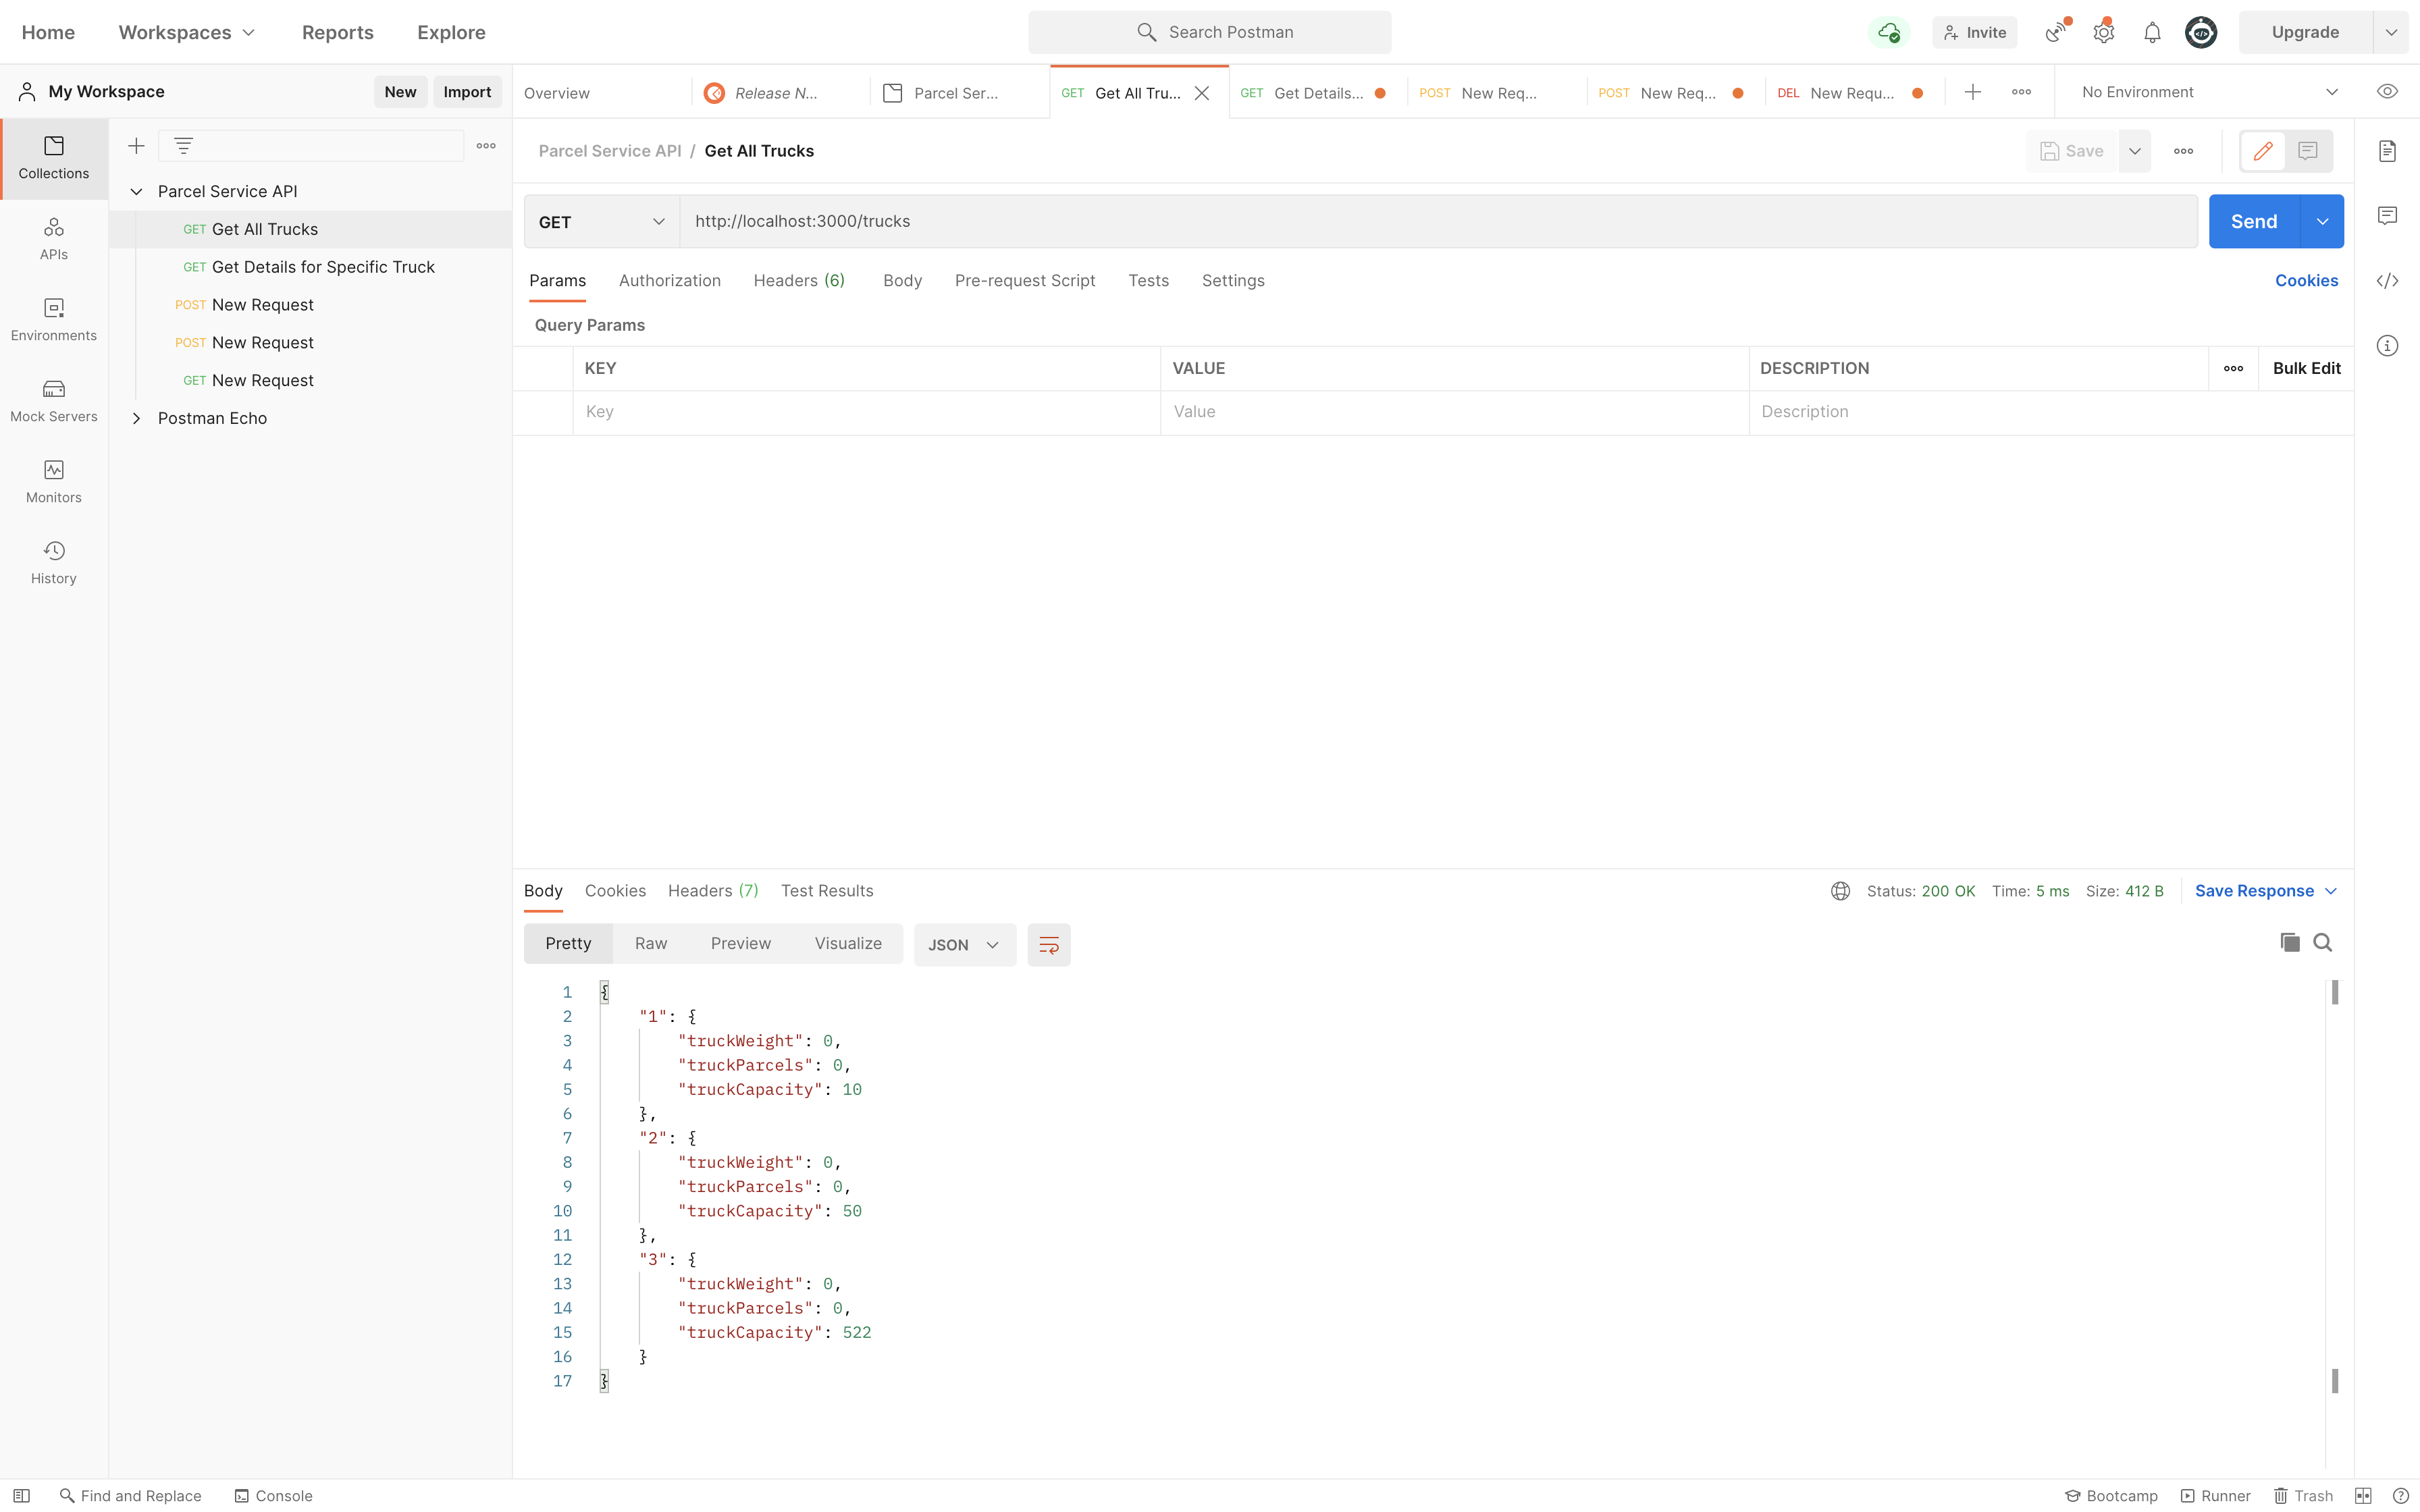
Task: Open the GET request method dropdown
Action: (x=600, y=221)
